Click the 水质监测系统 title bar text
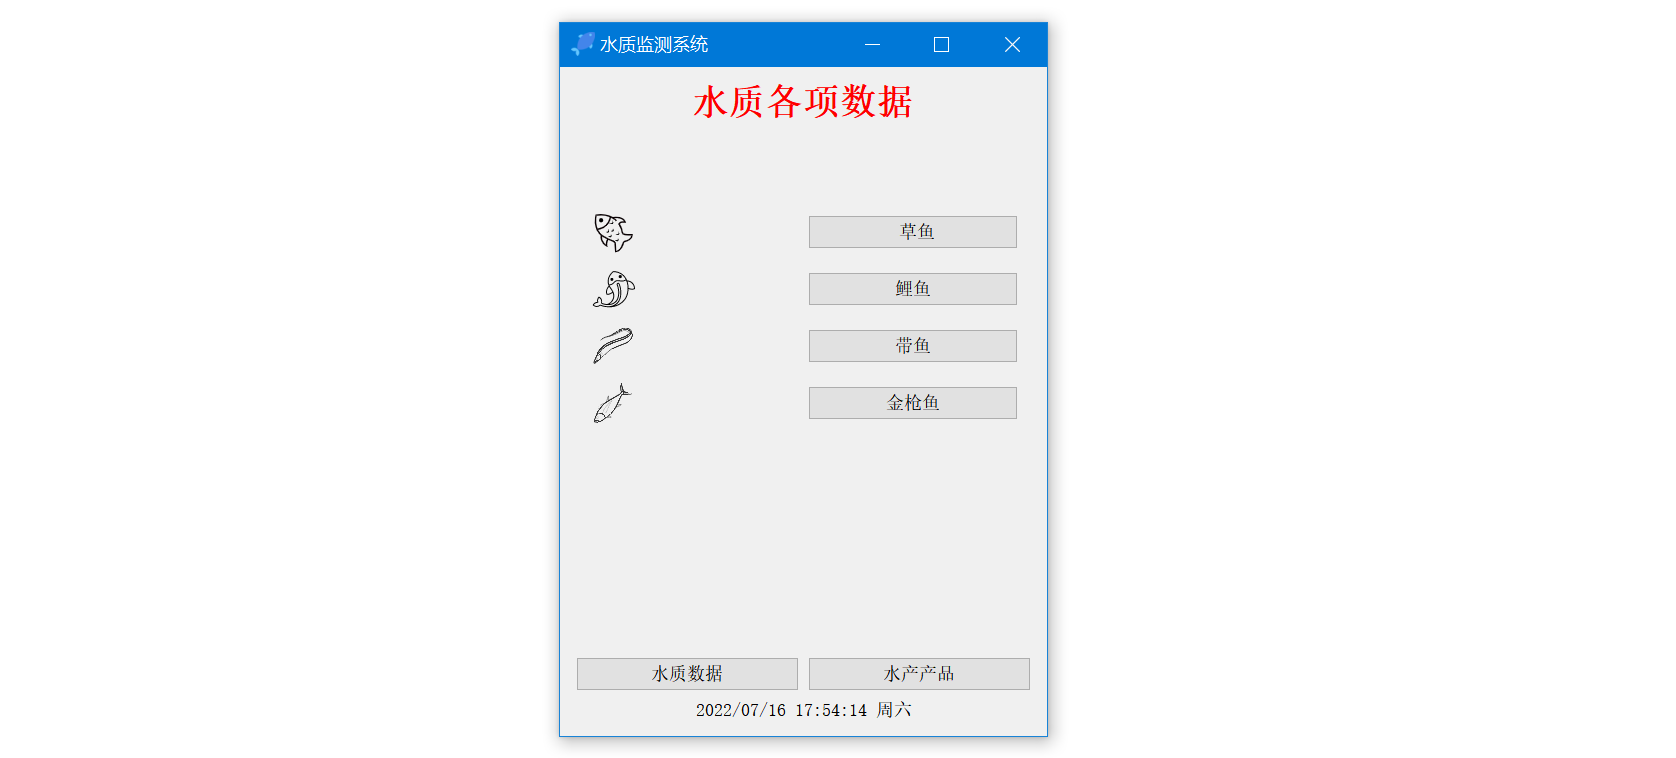 654,44
